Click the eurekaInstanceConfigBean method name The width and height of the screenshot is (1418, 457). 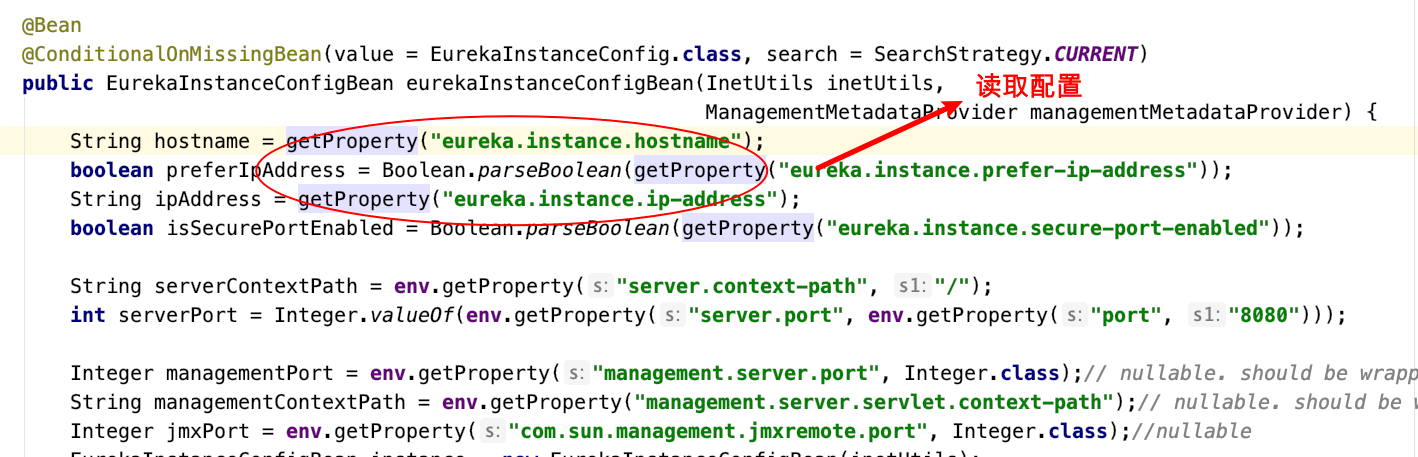(x=549, y=83)
